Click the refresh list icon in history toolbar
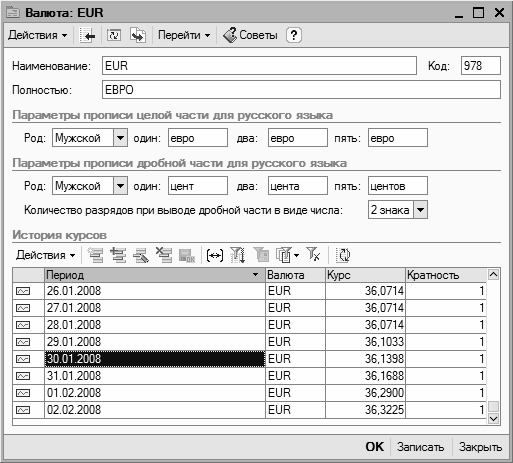Viewport: 513px width, 463px height. click(x=343, y=255)
